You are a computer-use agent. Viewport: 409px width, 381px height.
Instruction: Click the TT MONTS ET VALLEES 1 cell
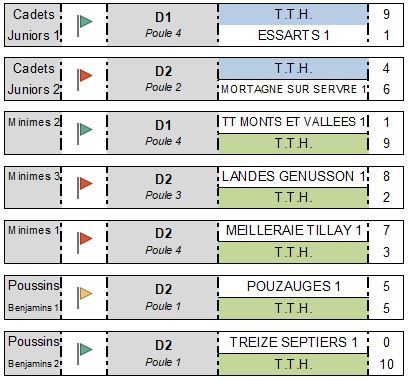[x=293, y=122]
